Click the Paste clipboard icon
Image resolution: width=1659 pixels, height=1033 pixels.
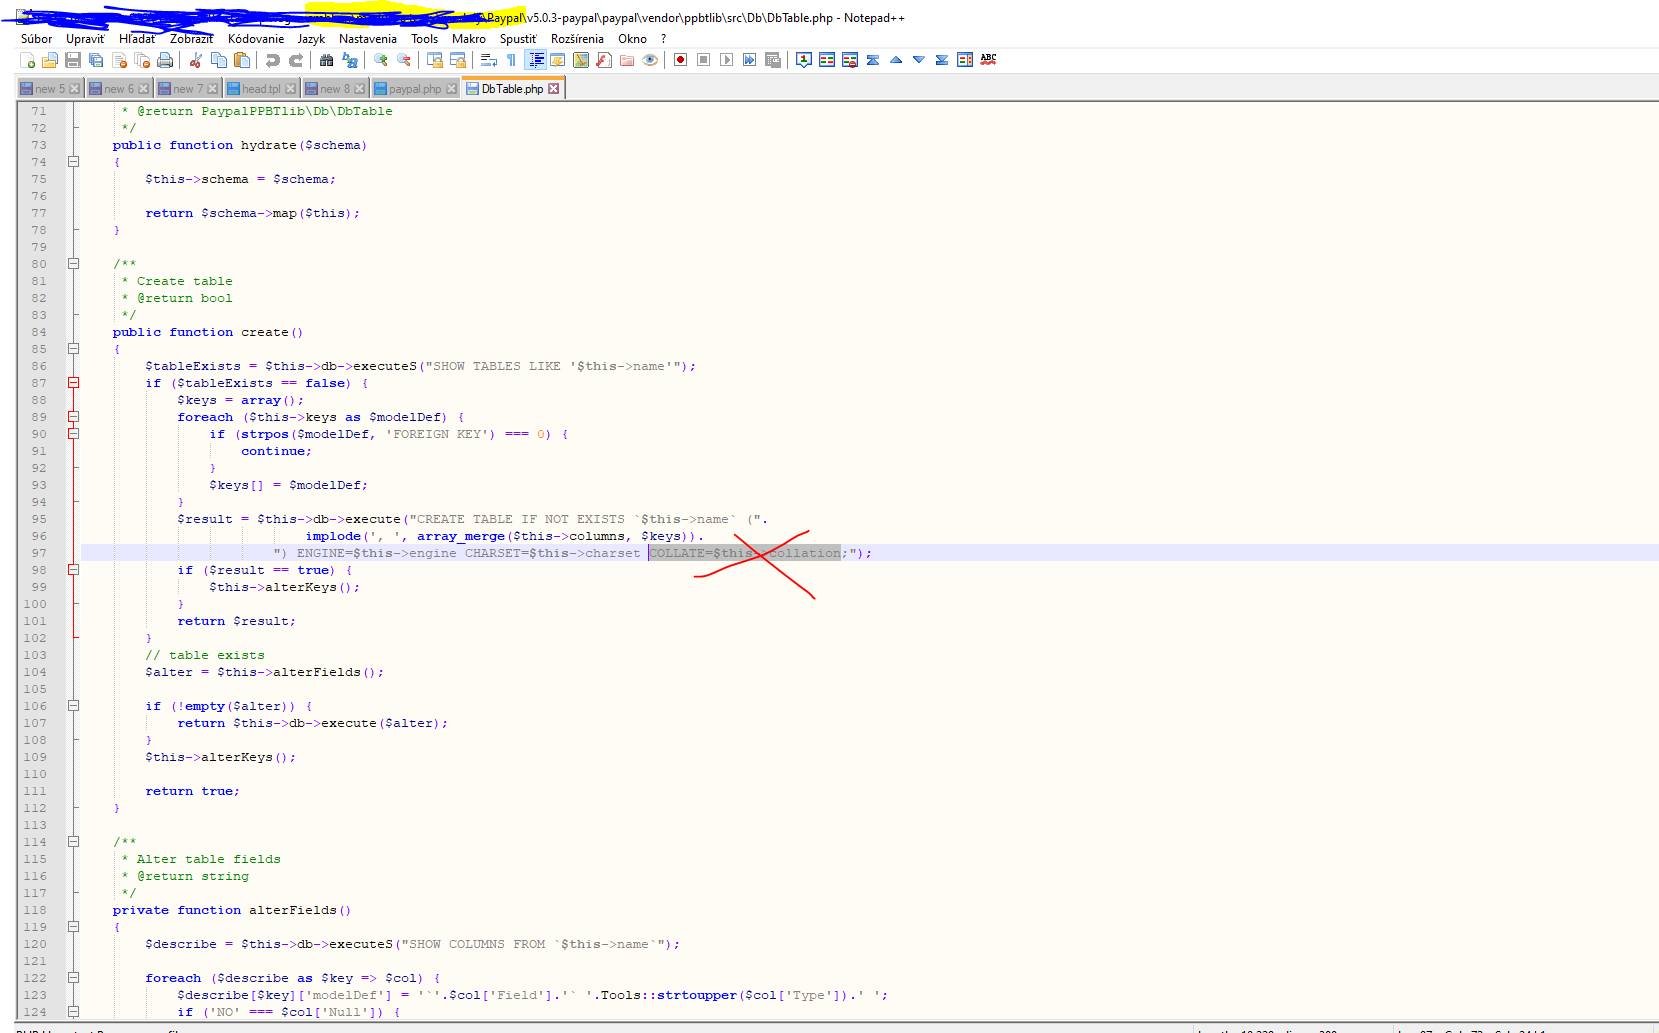click(x=242, y=60)
